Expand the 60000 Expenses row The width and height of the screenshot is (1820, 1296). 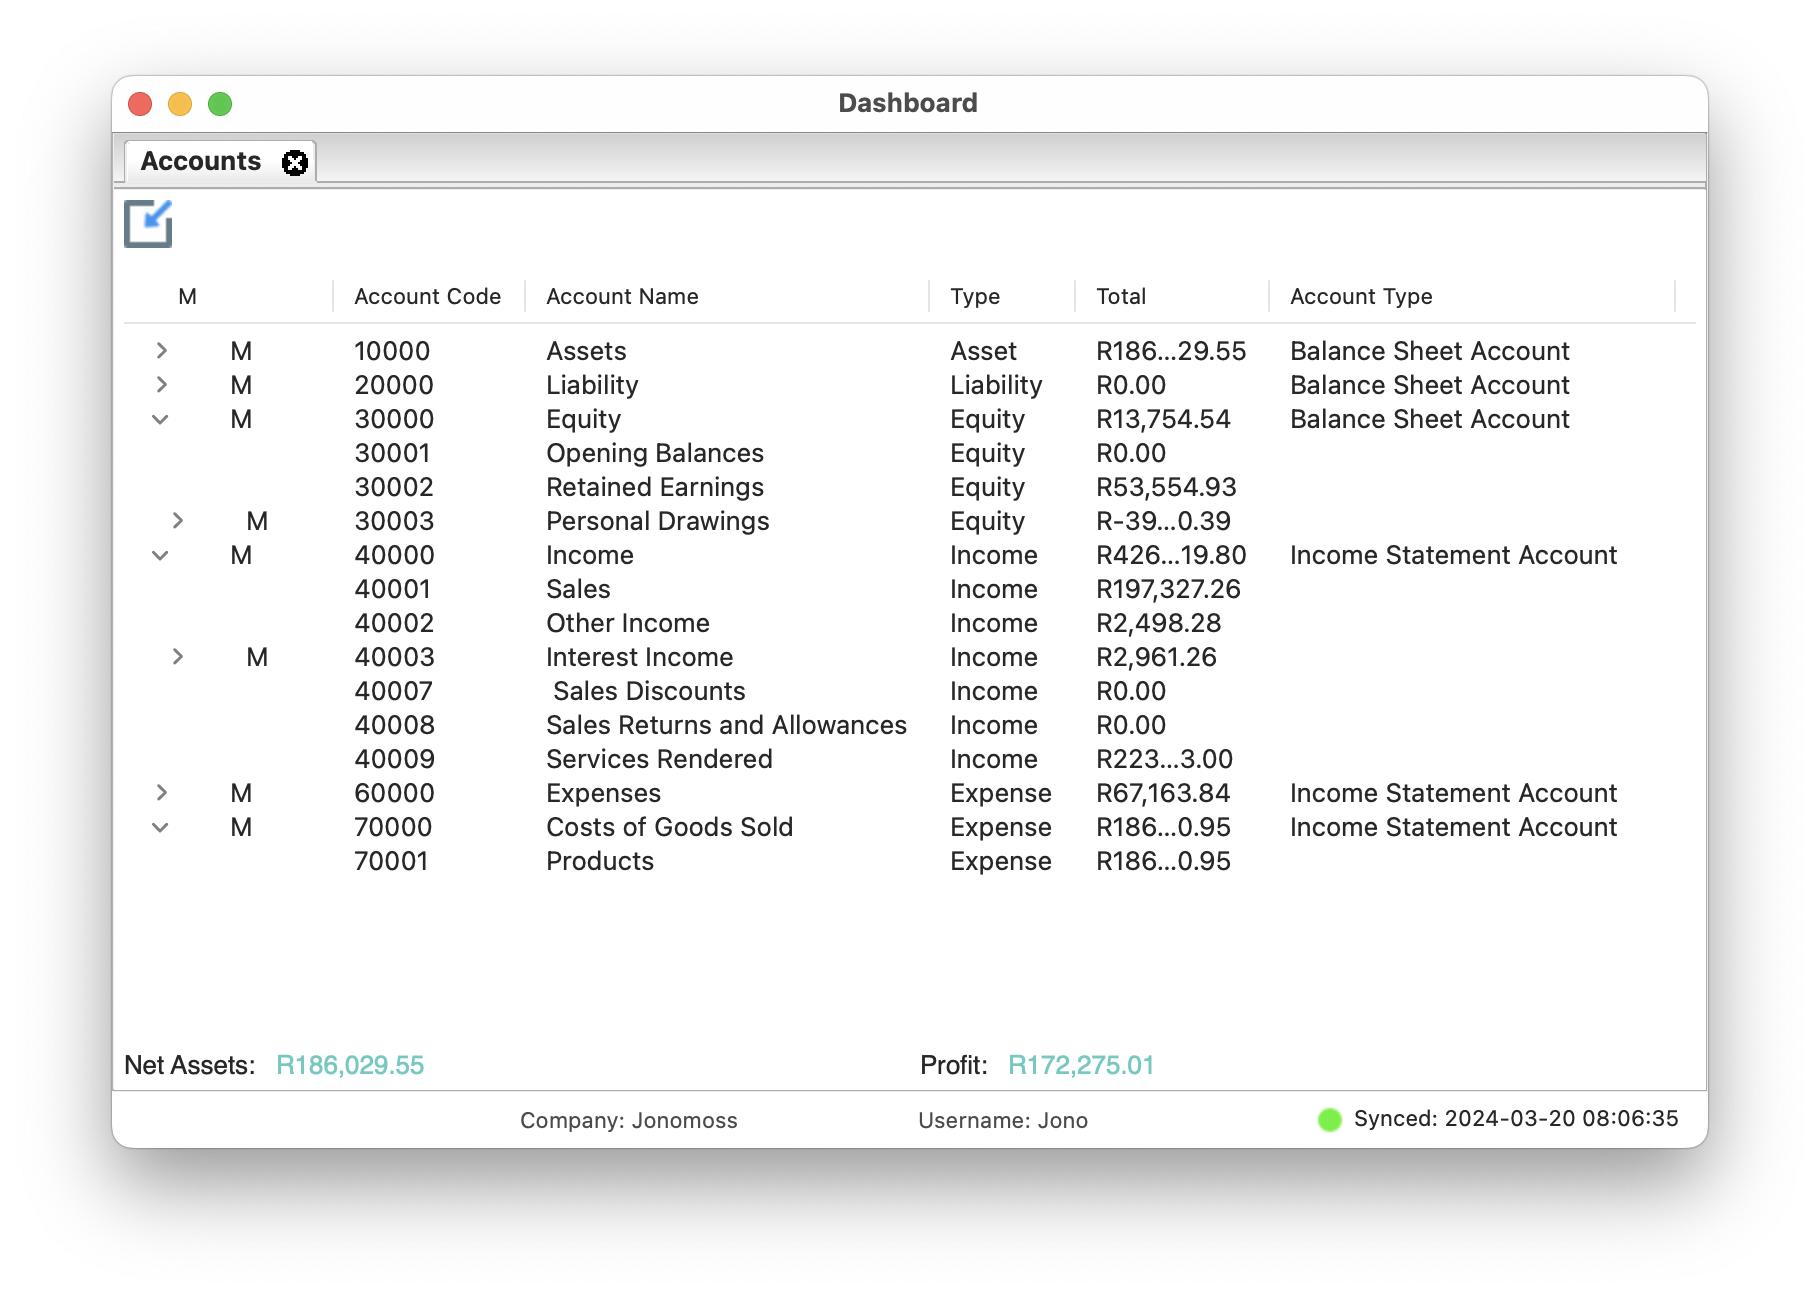162,793
